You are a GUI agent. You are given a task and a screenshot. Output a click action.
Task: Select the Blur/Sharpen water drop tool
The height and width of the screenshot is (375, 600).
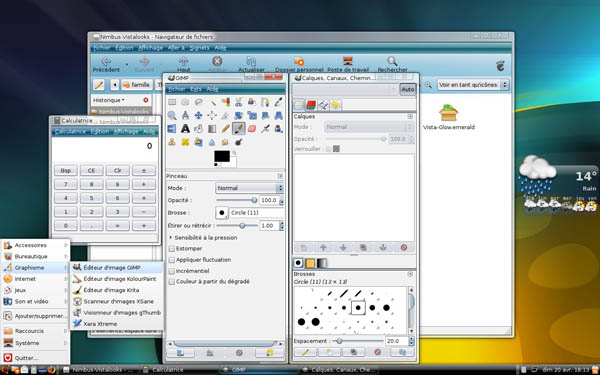(212, 142)
